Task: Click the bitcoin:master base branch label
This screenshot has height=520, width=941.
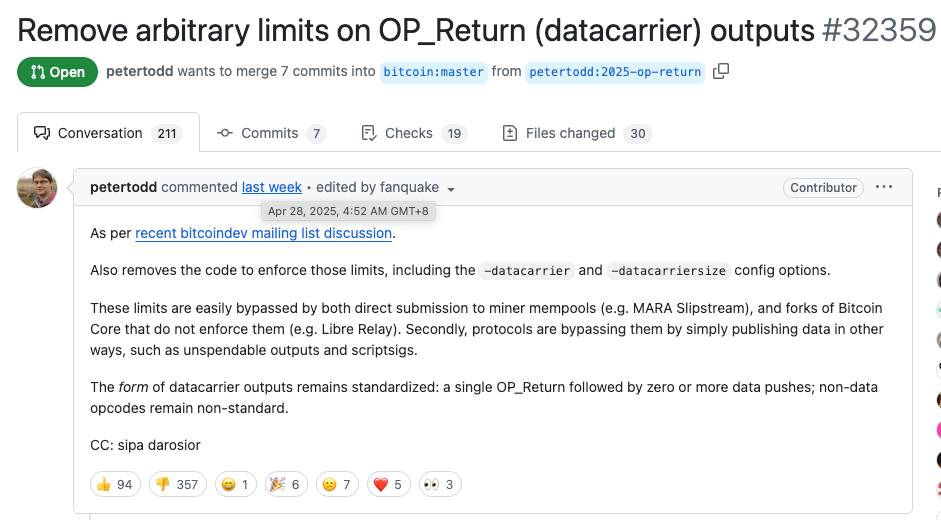Action: [433, 72]
